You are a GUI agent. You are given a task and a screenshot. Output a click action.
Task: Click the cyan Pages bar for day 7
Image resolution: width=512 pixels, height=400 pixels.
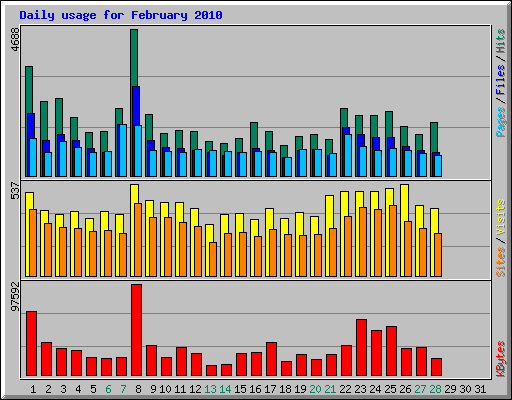coord(123,150)
